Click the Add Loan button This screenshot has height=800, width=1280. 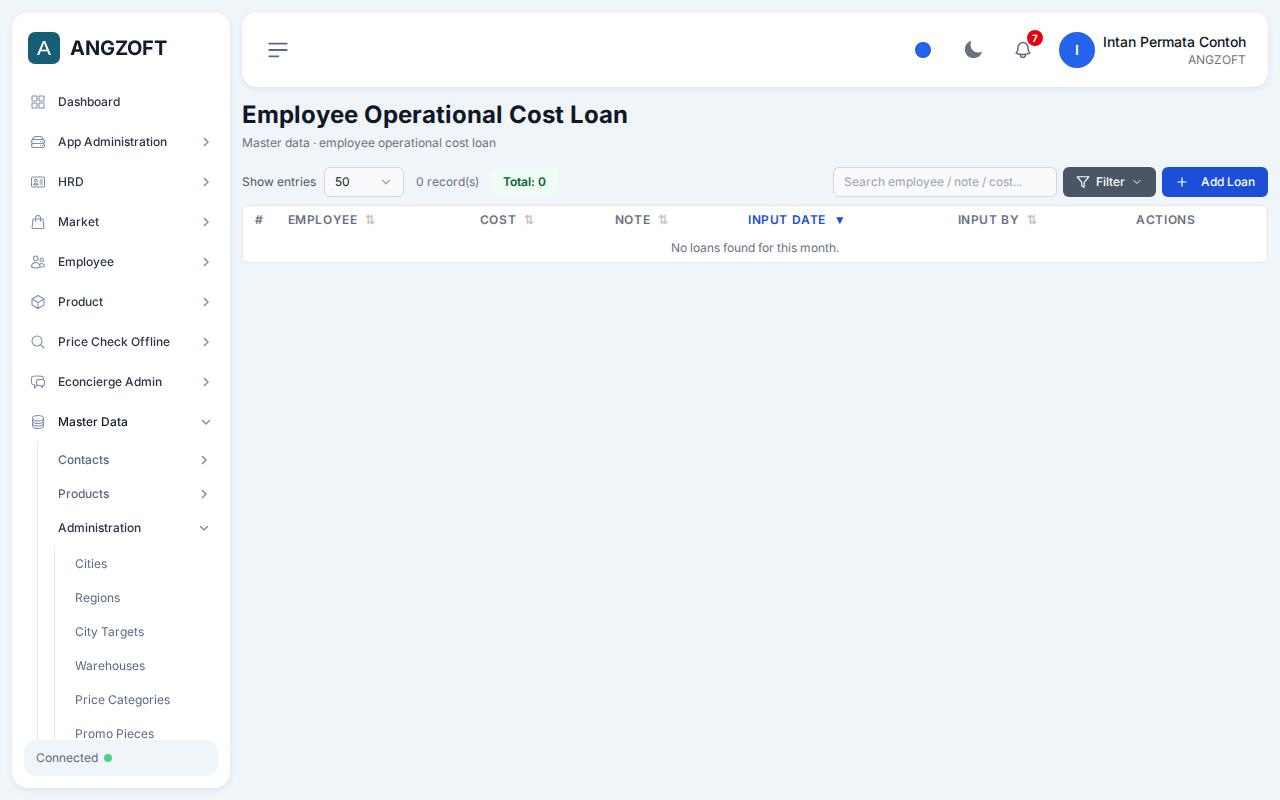(x=1215, y=182)
